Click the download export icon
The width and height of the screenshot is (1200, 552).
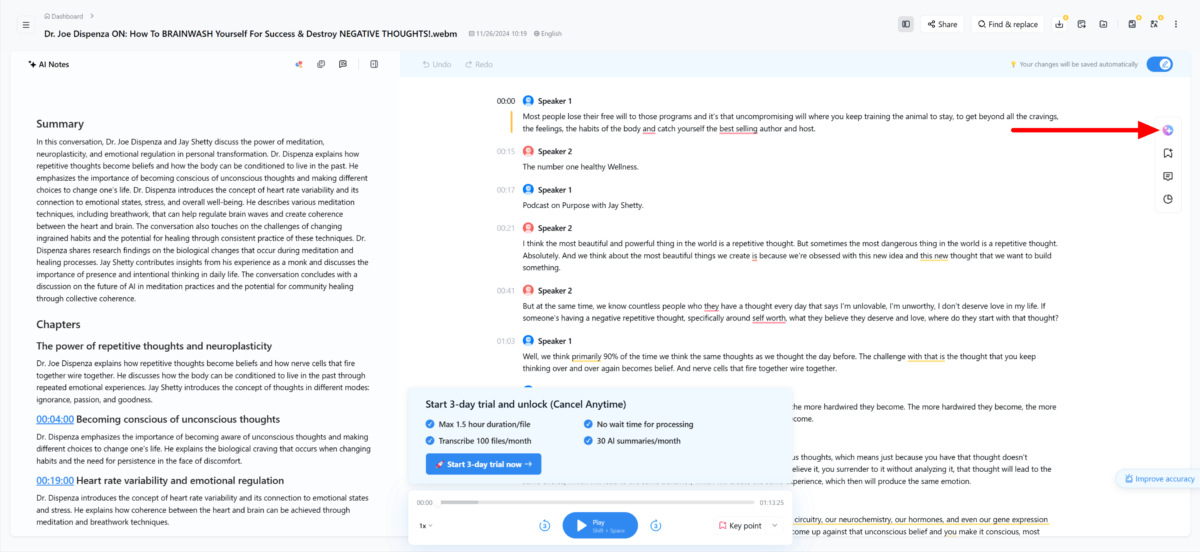(1059, 24)
